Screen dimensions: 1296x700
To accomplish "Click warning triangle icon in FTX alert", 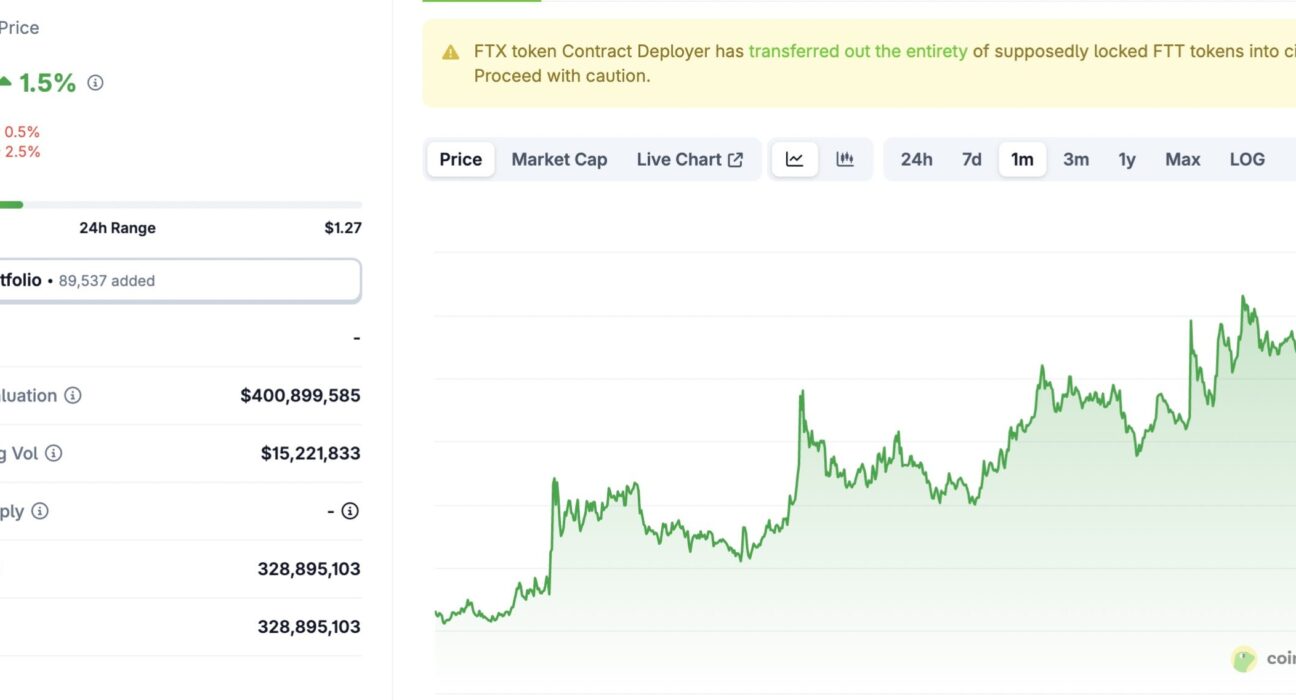I will pyautogui.click(x=452, y=52).
